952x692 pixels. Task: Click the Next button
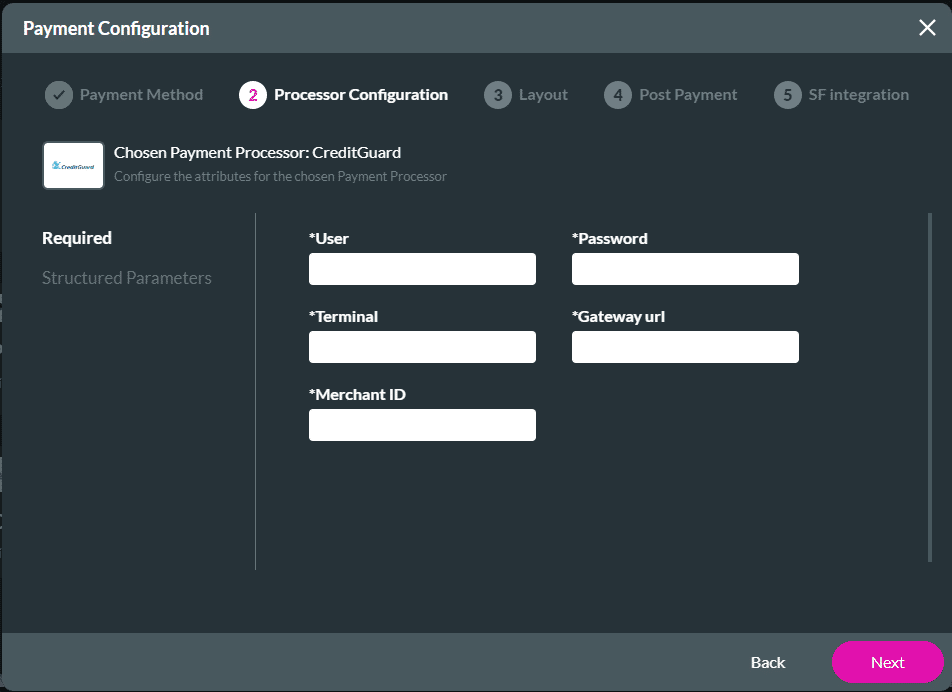[x=886, y=662]
